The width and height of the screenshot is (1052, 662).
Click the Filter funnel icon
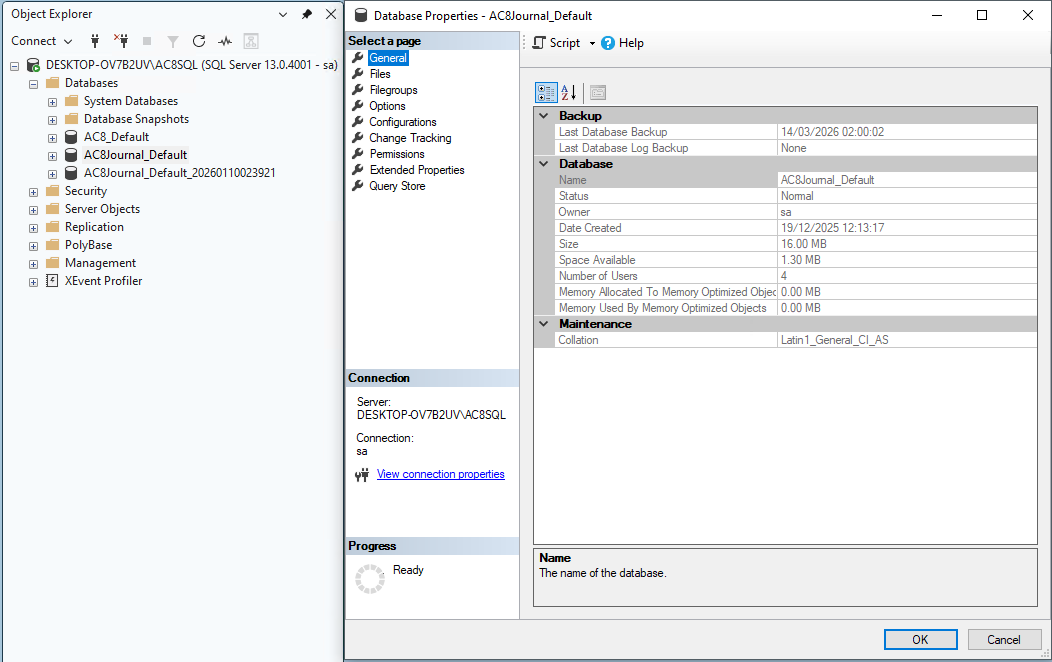coord(172,42)
